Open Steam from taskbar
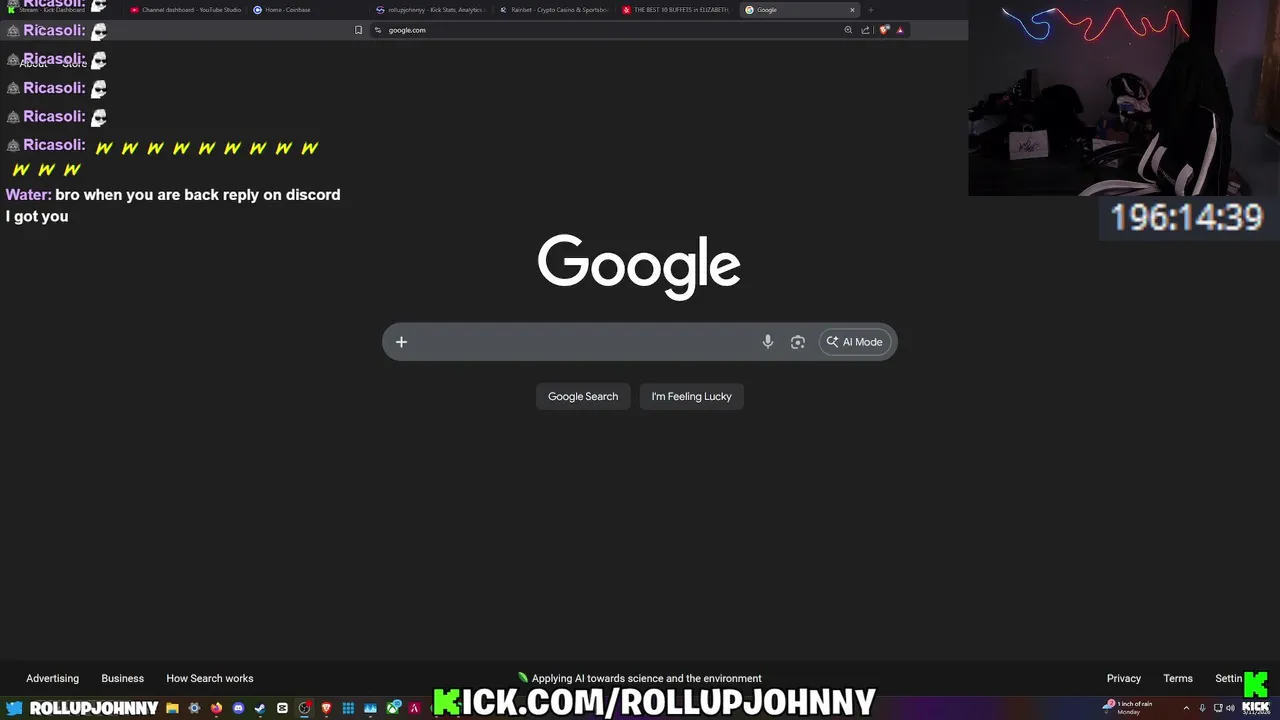Viewport: 1280px width, 720px height. pos(260,708)
